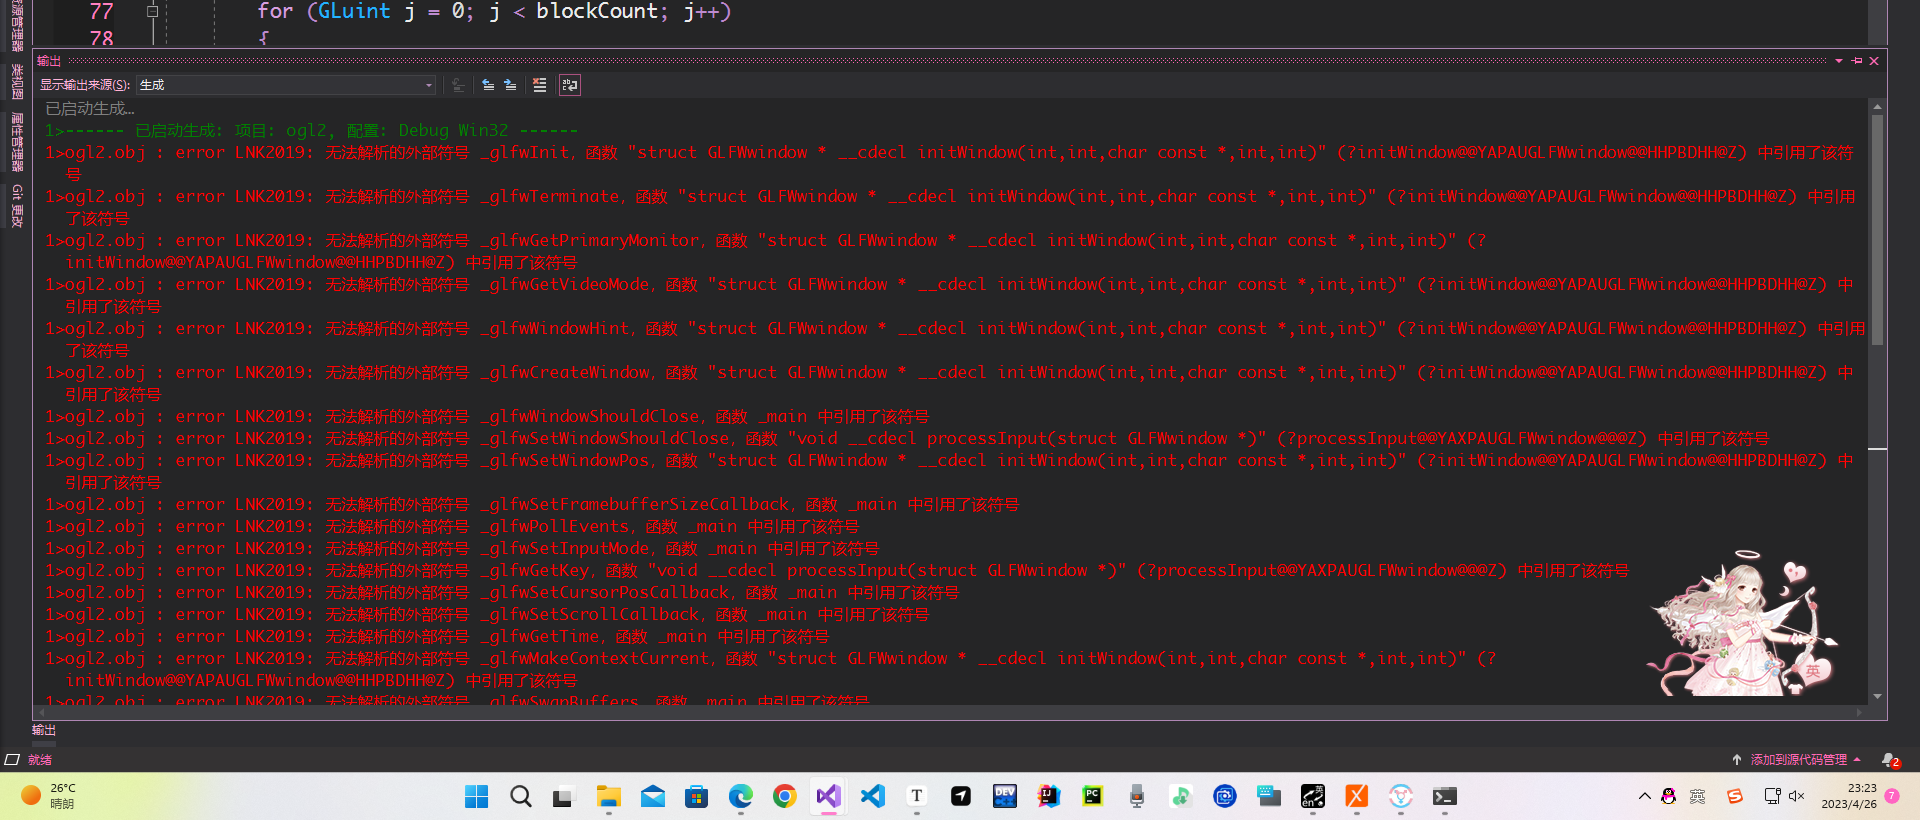Open the clock showing 23:23
The image size is (1920, 820).
1849,796
